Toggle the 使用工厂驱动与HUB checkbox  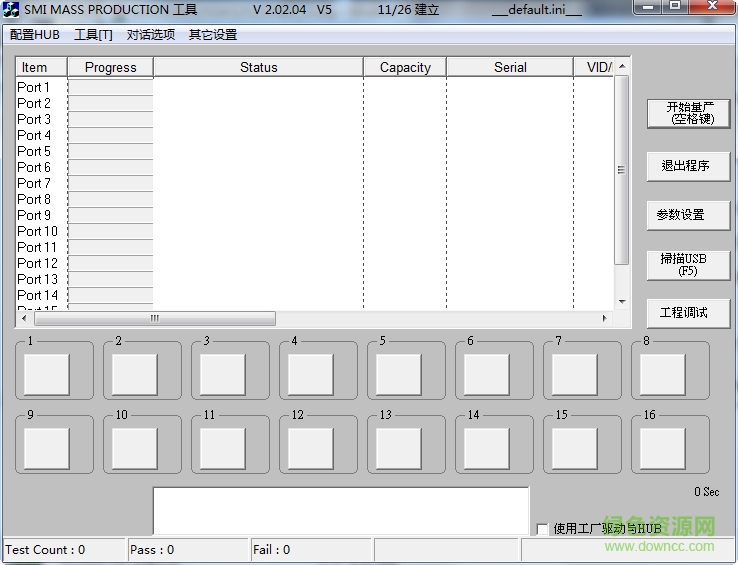[x=542, y=529]
